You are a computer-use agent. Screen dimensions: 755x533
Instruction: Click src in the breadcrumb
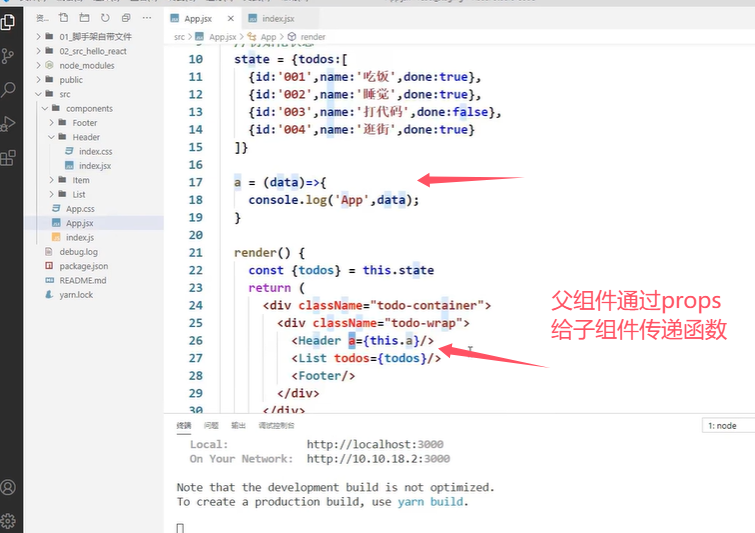179,37
